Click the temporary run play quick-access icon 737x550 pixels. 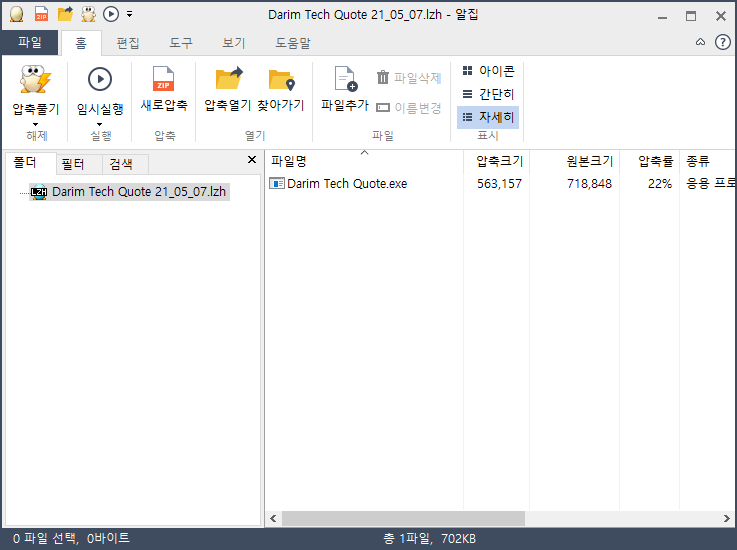pyautogui.click(x=111, y=14)
